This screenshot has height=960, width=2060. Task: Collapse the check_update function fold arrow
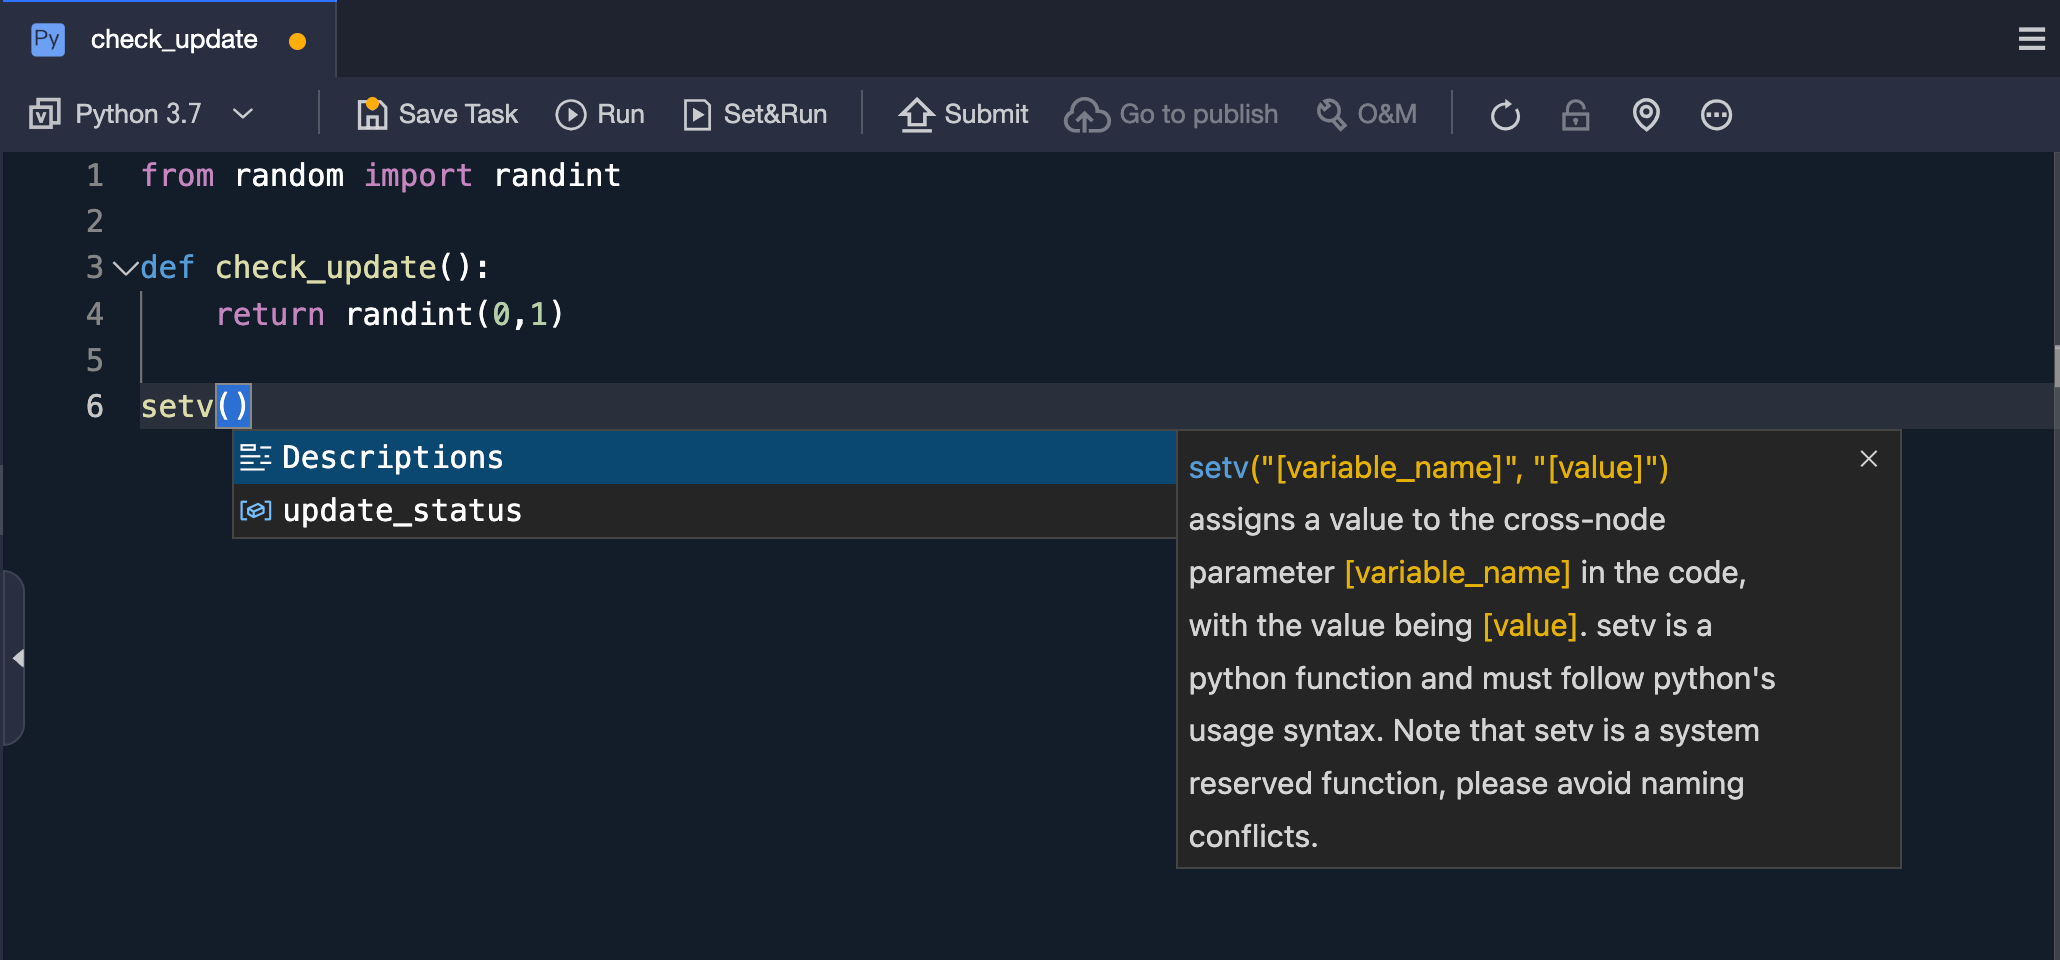pyautogui.click(x=125, y=268)
